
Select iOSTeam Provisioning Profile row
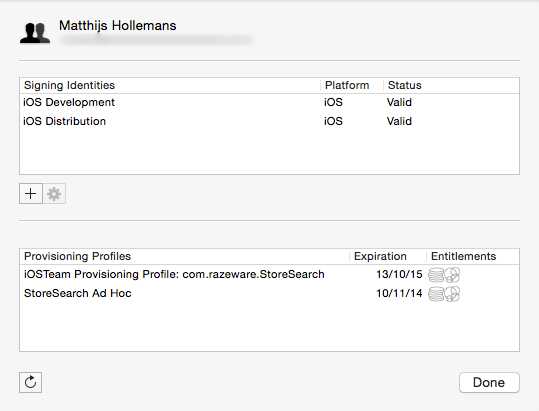click(x=270, y=274)
